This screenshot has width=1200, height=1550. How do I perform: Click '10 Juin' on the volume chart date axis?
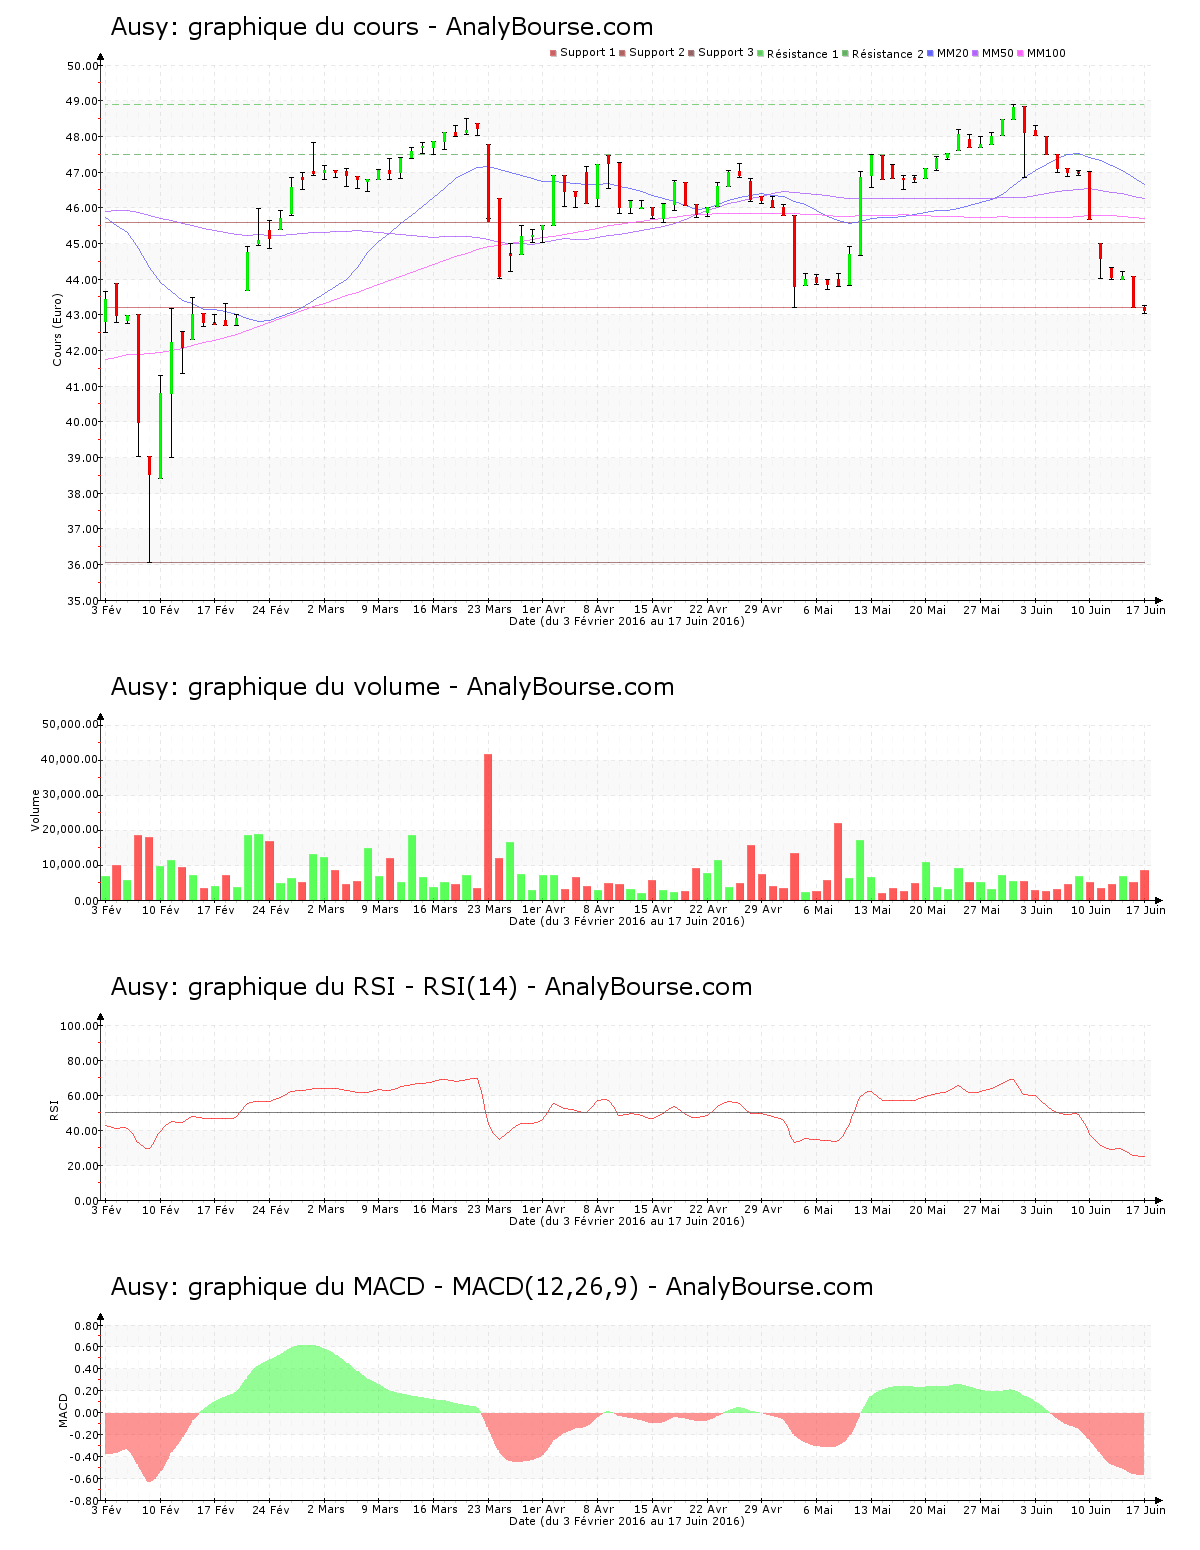1091,909
